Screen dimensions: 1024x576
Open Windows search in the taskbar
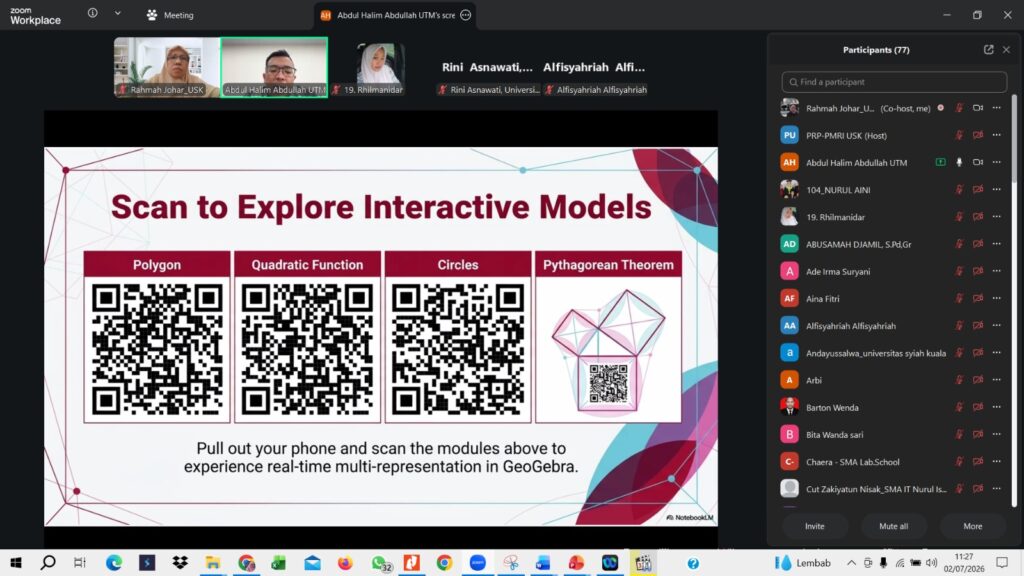coord(48,563)
